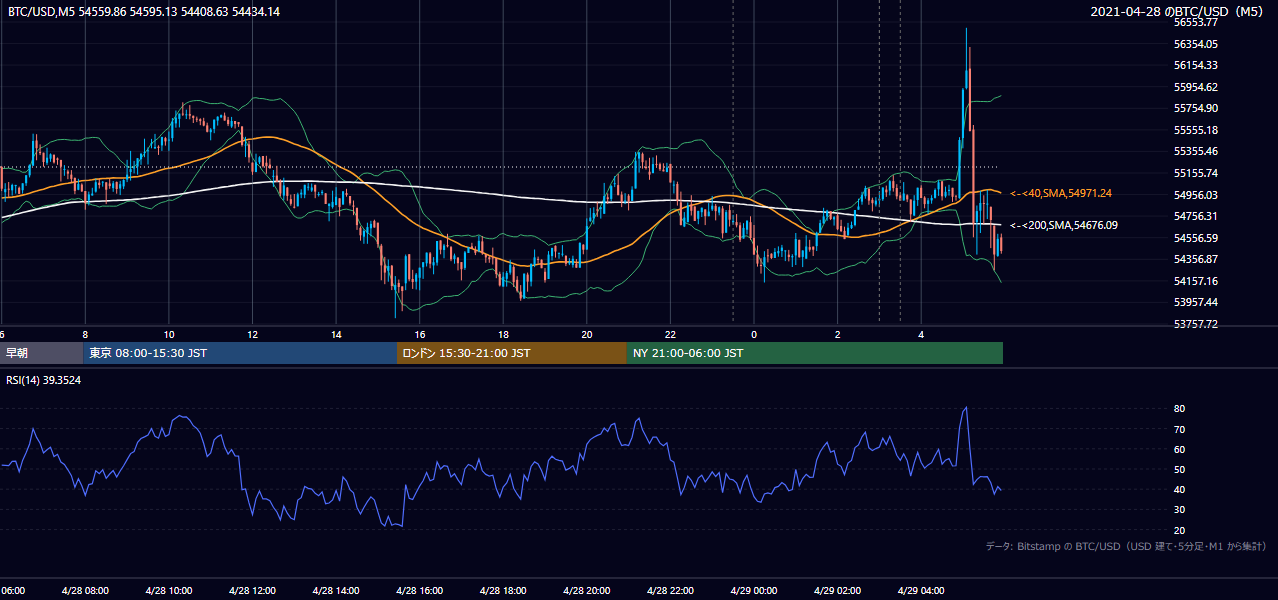1278x600 pixels.
Task: Click RSI scale value 50
Action: click(1179, 469)
